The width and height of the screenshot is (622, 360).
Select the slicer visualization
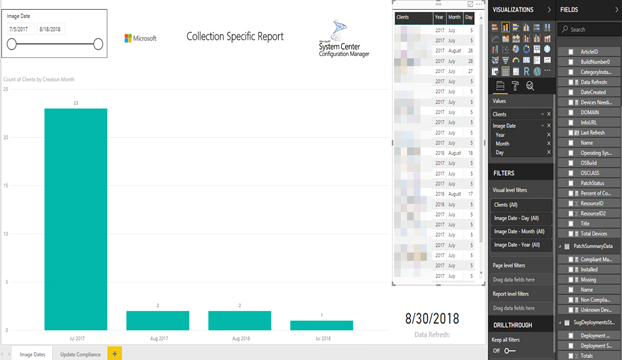point(495,71)
